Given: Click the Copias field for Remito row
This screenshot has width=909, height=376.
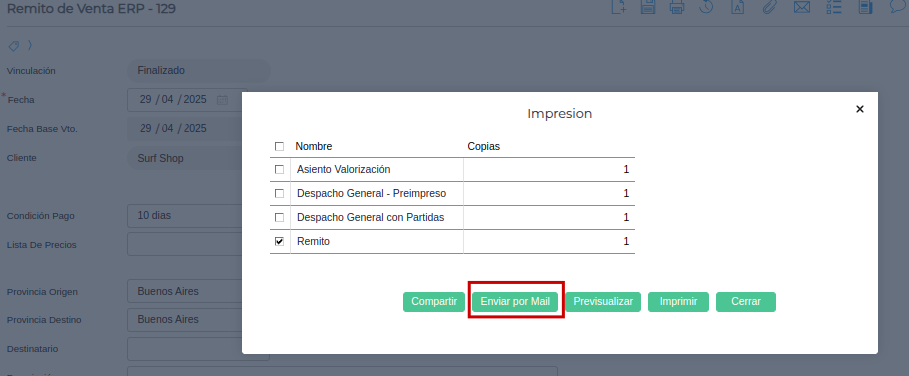Looking at the screenshot, I should [x=549, y=242].
